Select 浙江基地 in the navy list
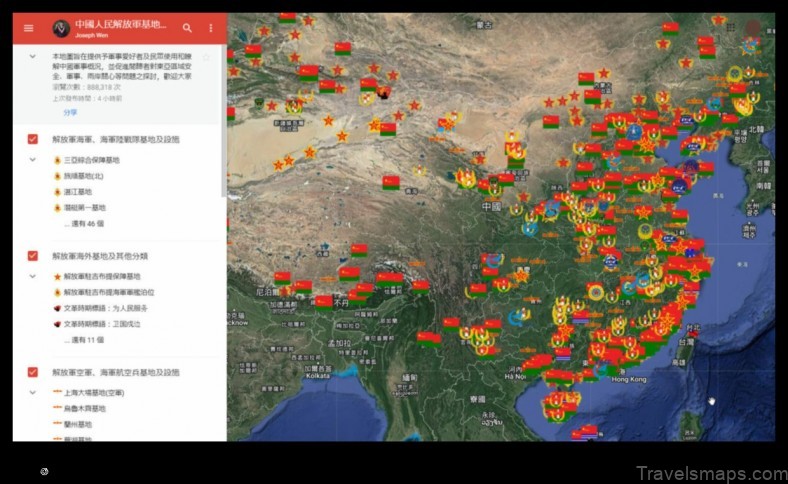The width and height of the screenshot is (788, 484). point(78,191)
